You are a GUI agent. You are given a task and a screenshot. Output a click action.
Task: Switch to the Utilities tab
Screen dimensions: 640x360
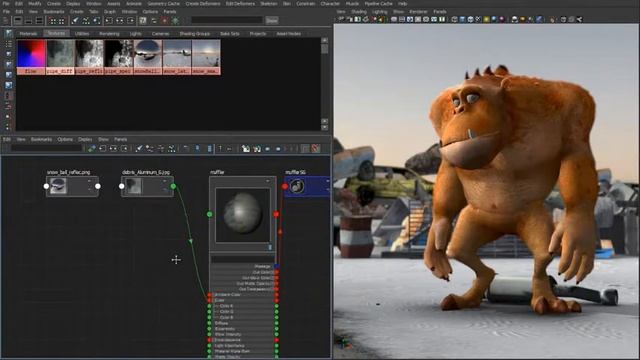coord(82,34)
